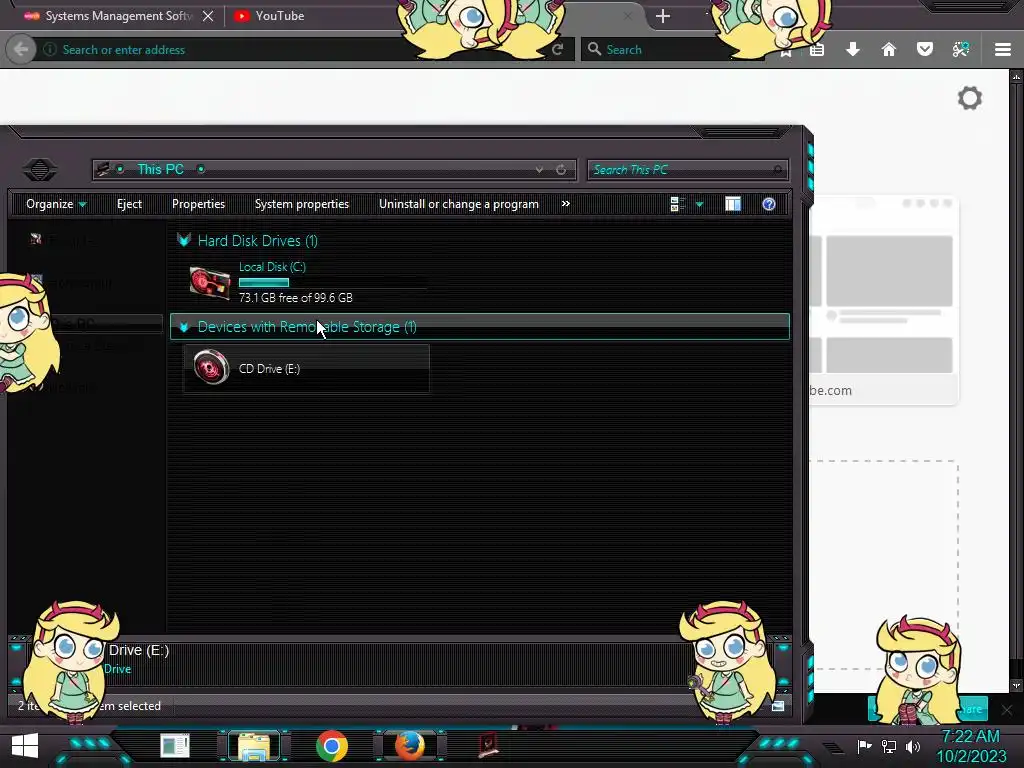Close the Firefox bottom notification bar

click(1007, 709)
